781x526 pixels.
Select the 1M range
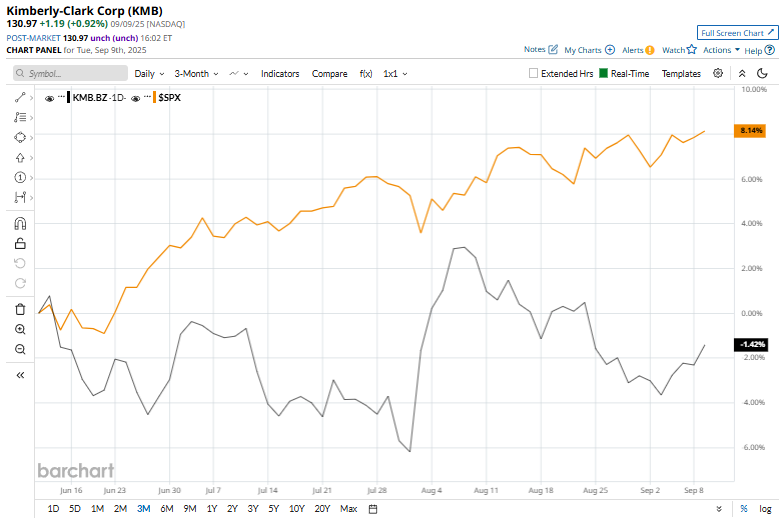97,509
